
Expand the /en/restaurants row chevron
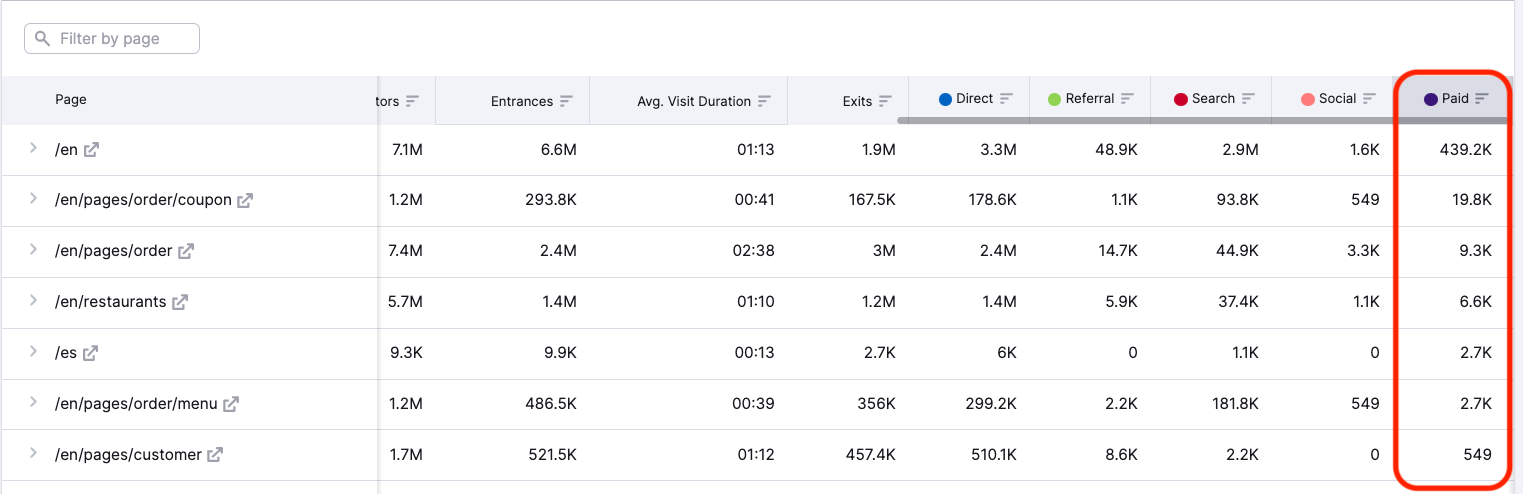click(x=33, y=301)
